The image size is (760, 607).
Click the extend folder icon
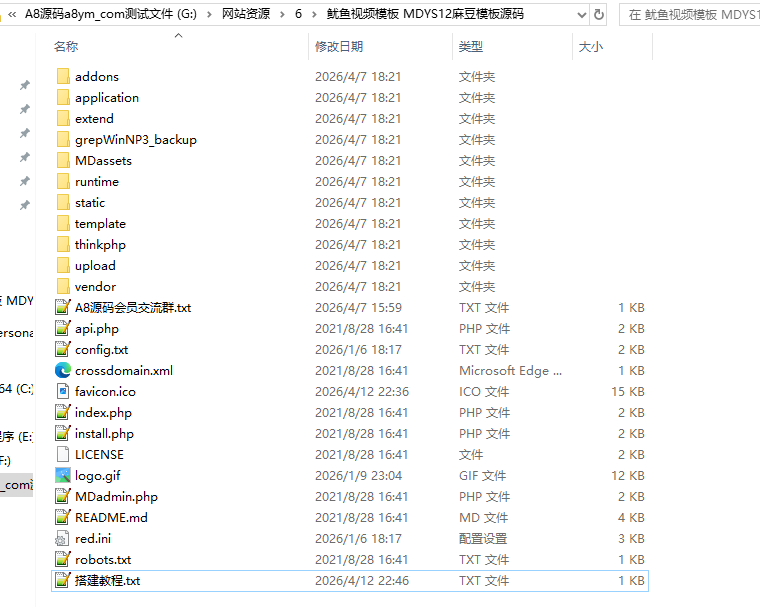point(63,118)
